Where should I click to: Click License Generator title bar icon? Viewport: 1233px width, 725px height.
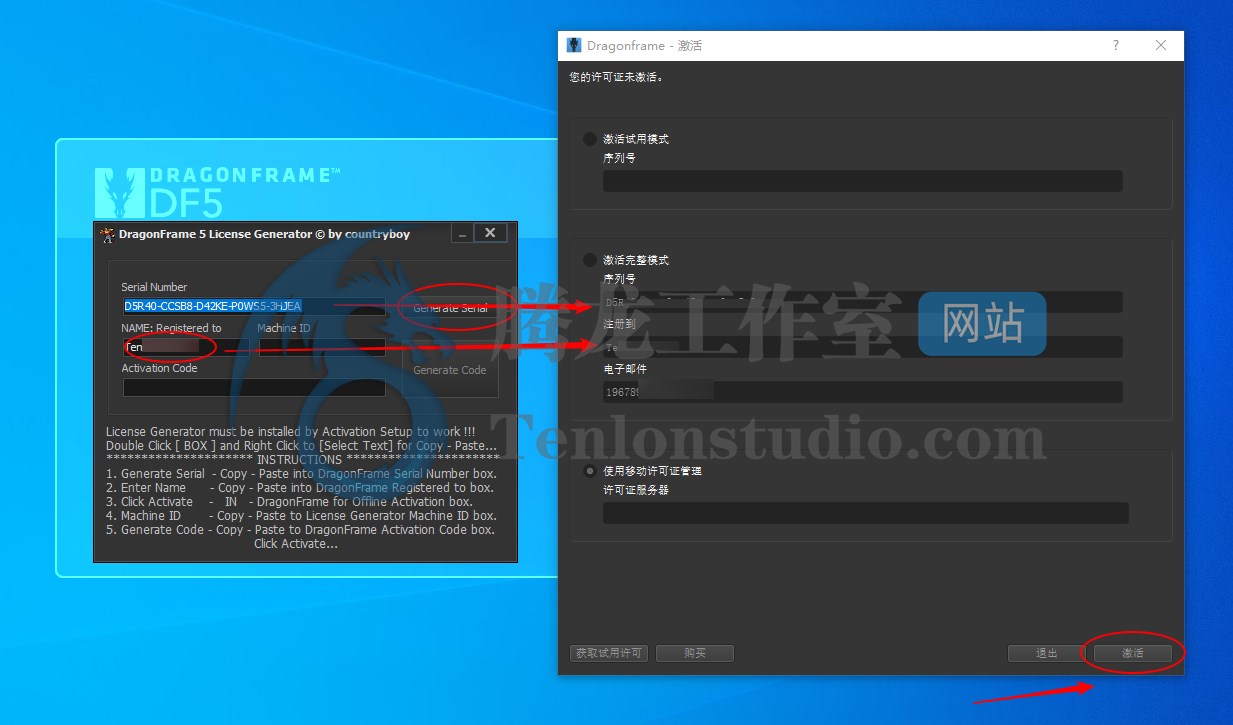coord(107,234)
